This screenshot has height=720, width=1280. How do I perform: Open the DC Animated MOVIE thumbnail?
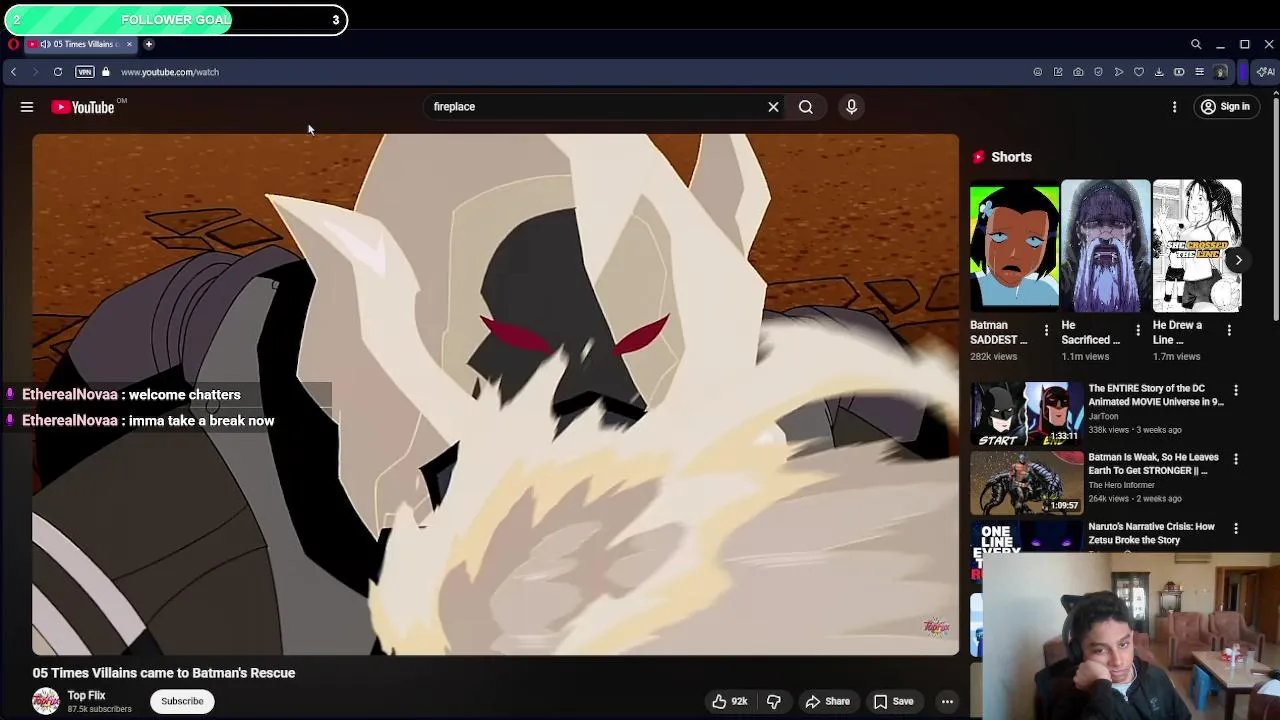1026,413
